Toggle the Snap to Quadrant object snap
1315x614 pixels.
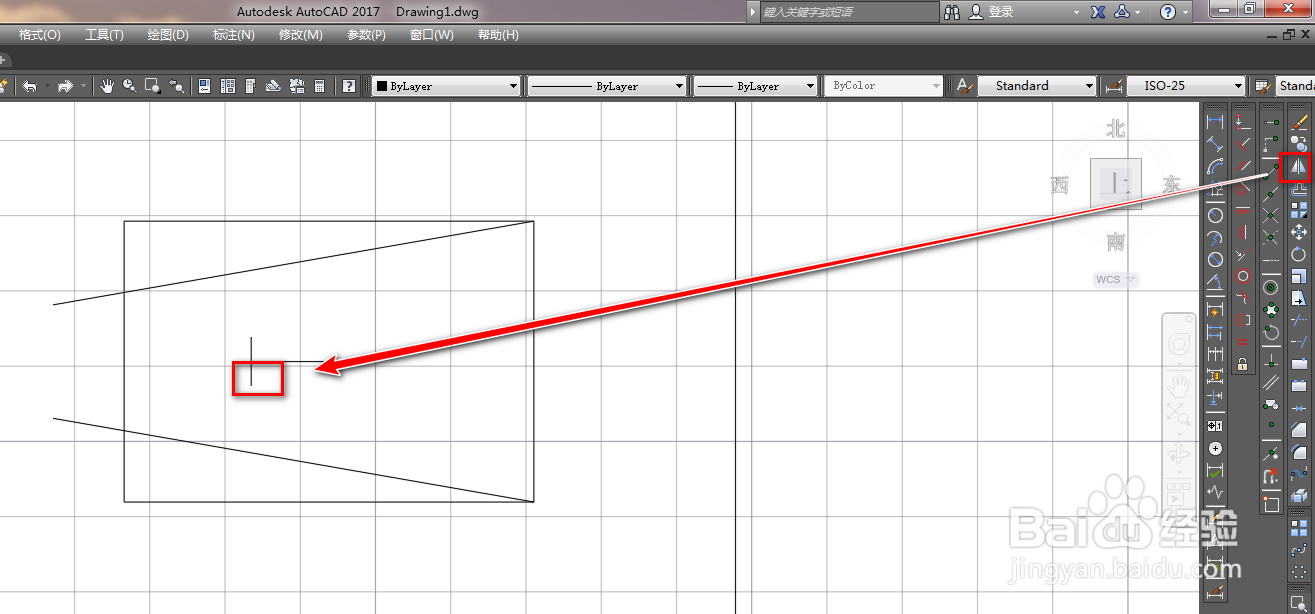coord(1271,308)
